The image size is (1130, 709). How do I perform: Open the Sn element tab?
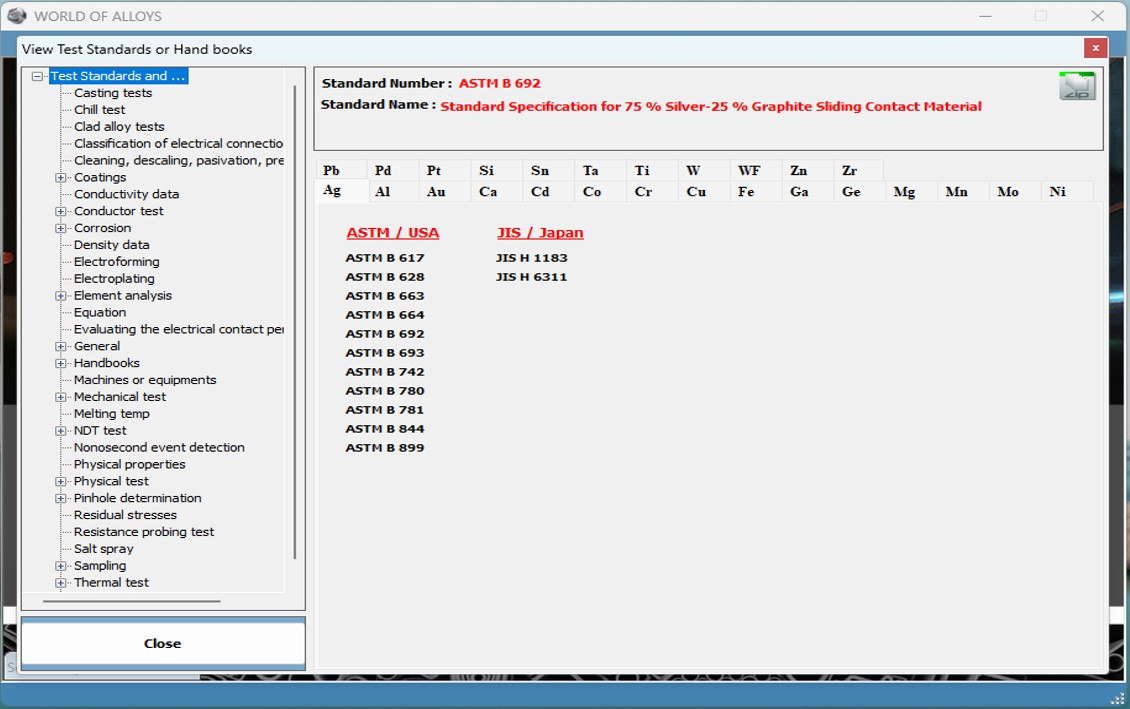(x=548, y=170)
